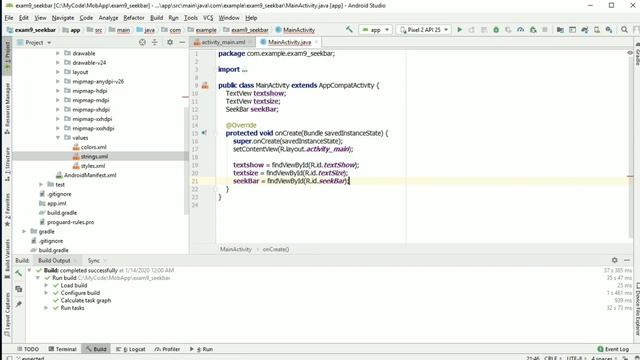This screenshot has height=360, width=640.
Task: Click Attach Debugger to Android Process icon
Action: 533,30
